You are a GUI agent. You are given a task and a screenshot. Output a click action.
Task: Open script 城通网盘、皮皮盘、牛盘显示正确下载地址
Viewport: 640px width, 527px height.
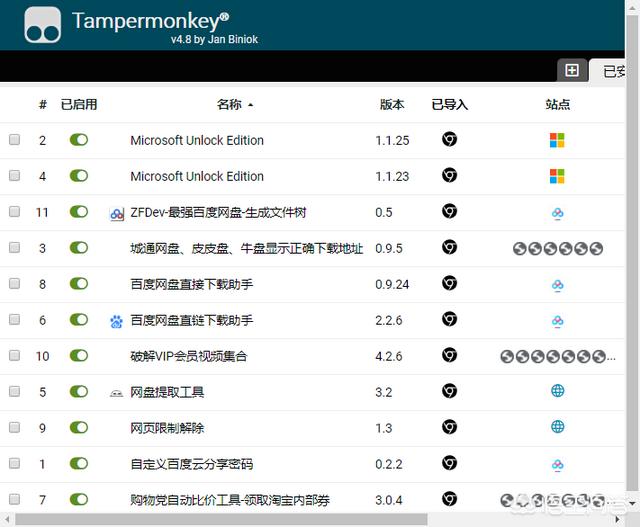(247, 249)
